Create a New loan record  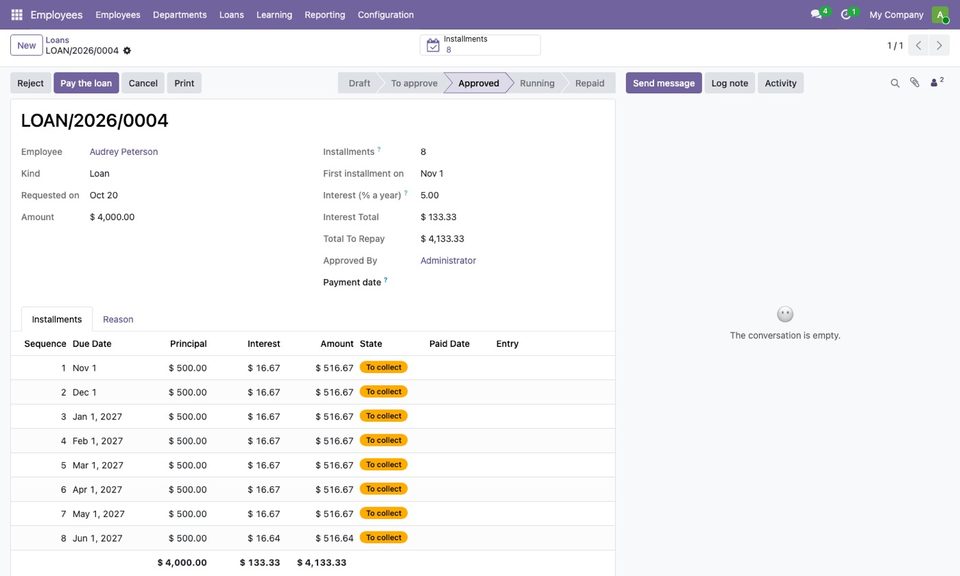[26, 45]
